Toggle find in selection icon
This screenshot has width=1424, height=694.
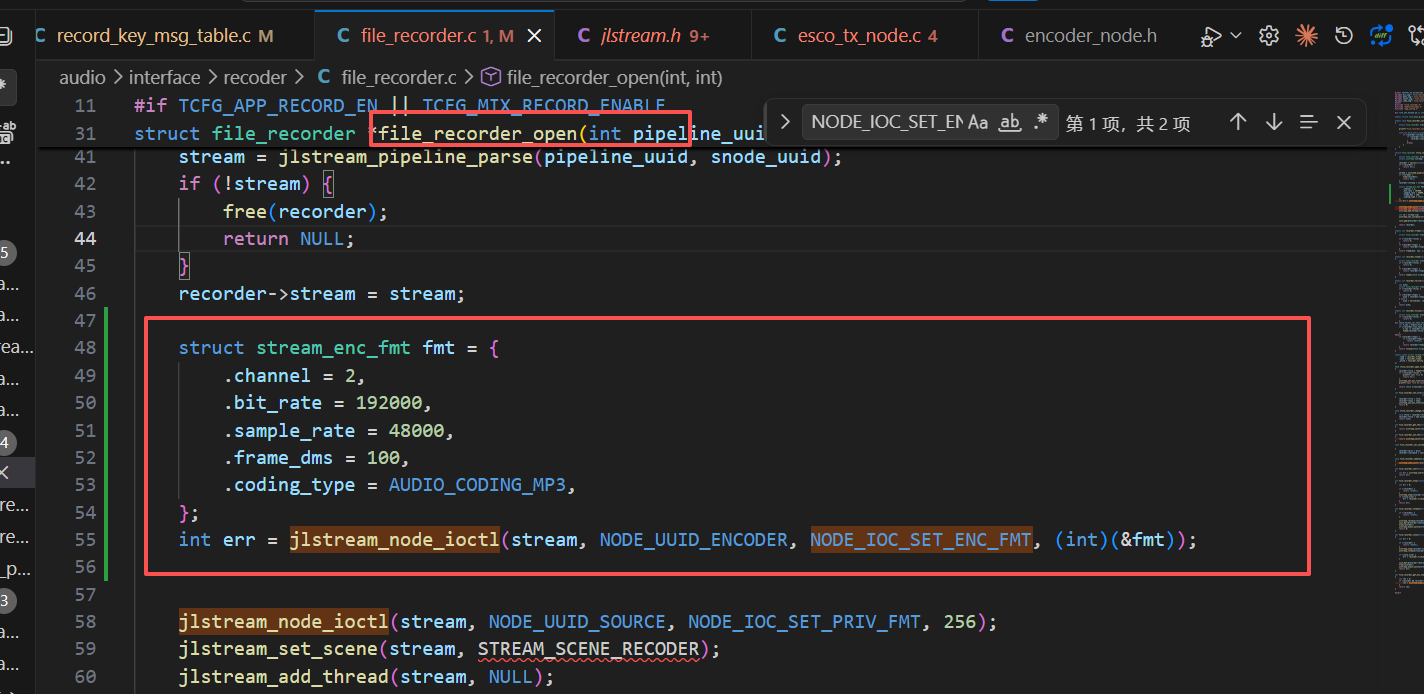(x=1309, y=122)
